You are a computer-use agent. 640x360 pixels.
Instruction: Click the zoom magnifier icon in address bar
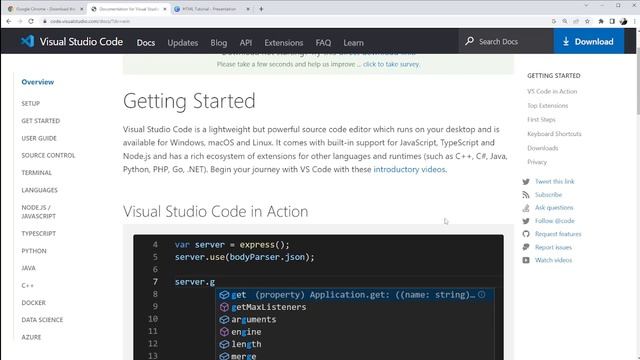[565, 21]
